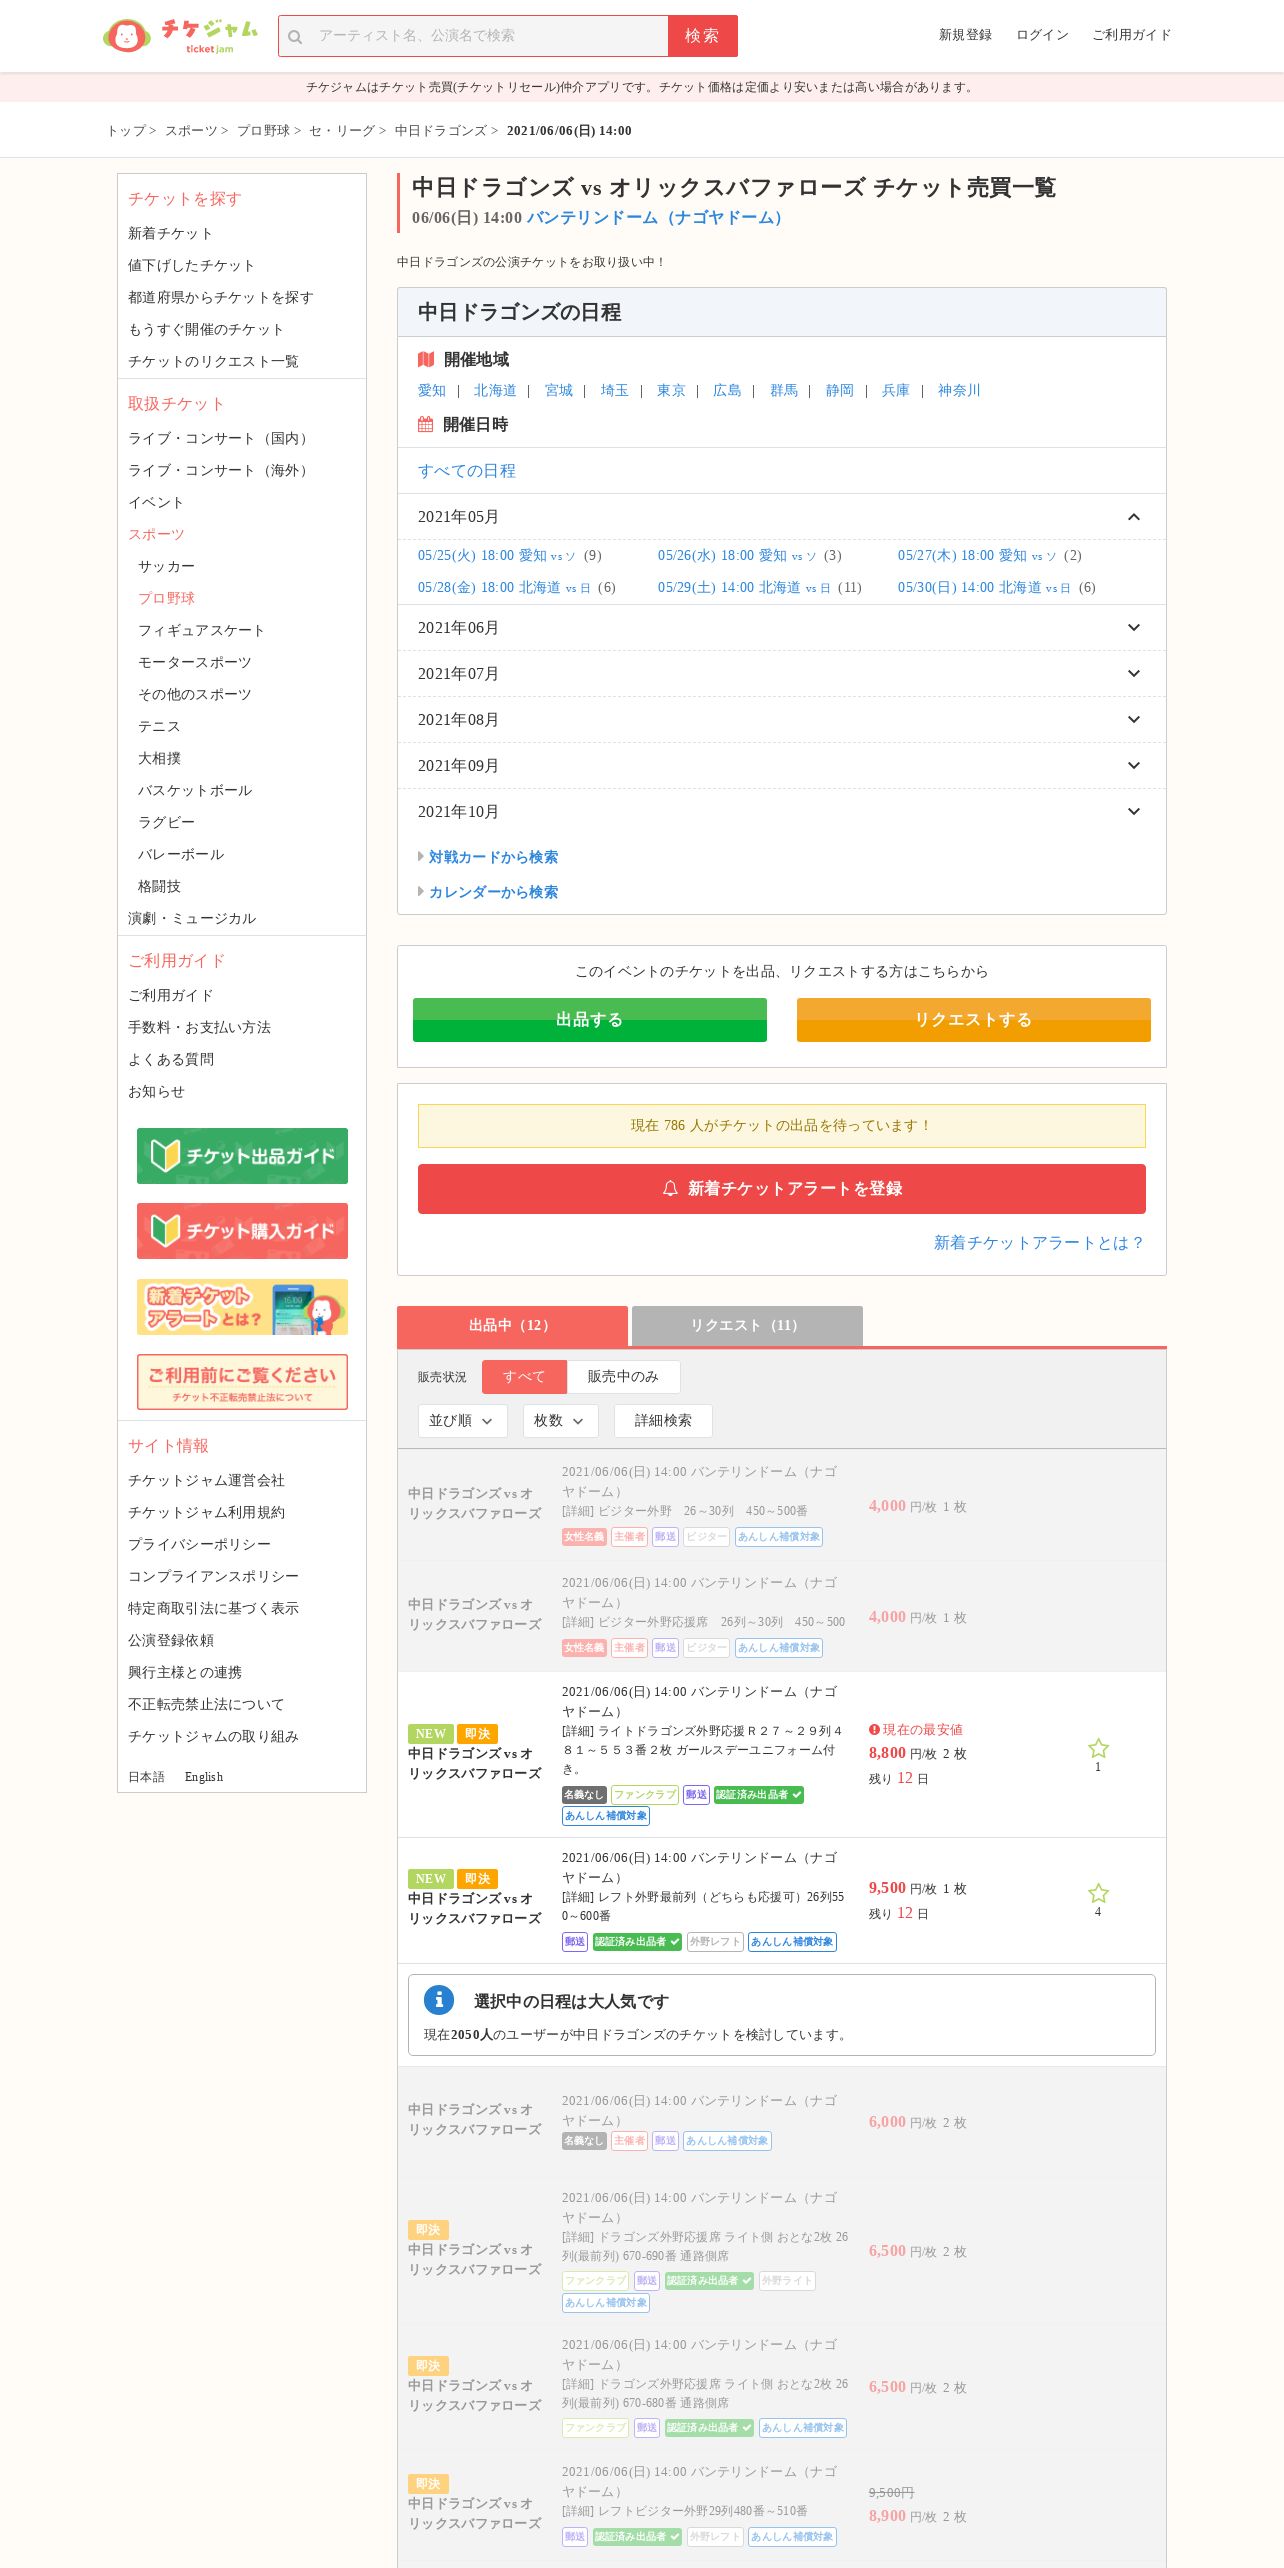Favorite the 9,500円 ticket with star icon
The width and height of the screenshot is (1284, 2568).
[1098, 1893]
